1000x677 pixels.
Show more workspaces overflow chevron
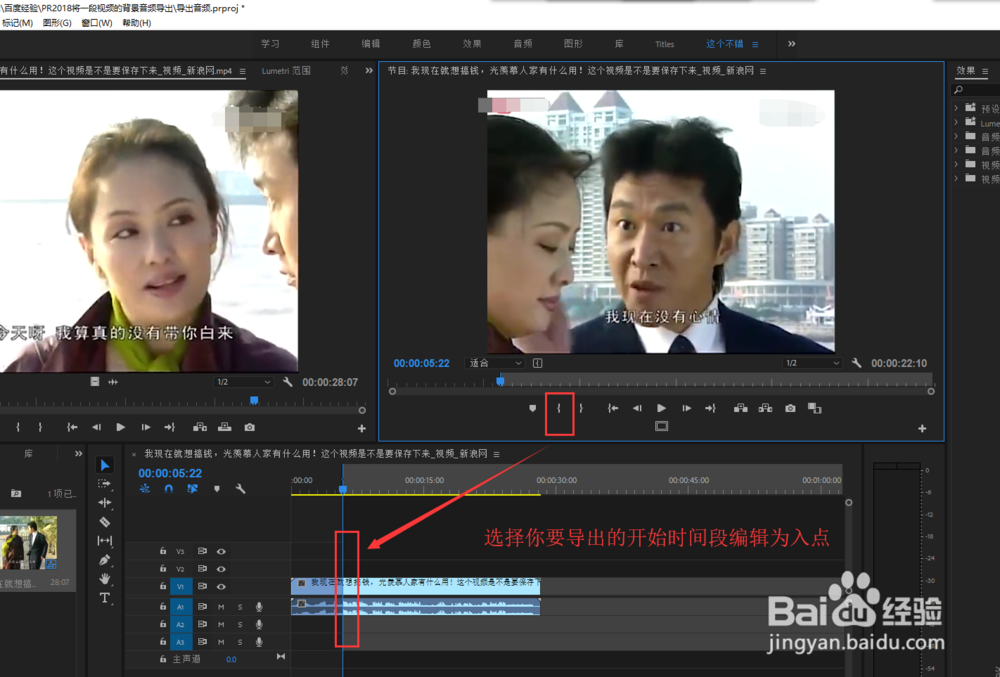[791, 44]
